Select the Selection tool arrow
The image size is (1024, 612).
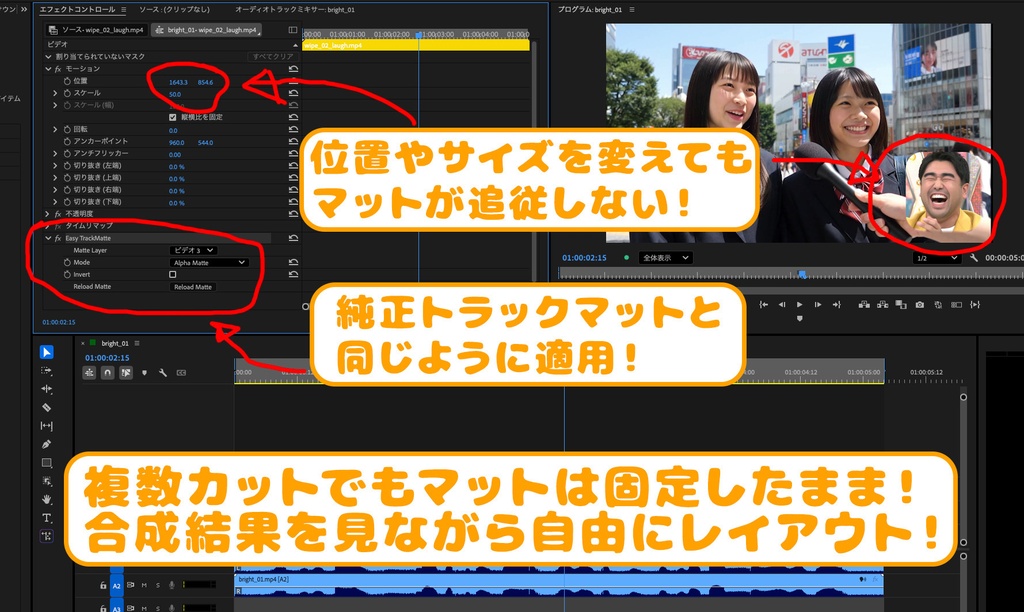(46, 352)
